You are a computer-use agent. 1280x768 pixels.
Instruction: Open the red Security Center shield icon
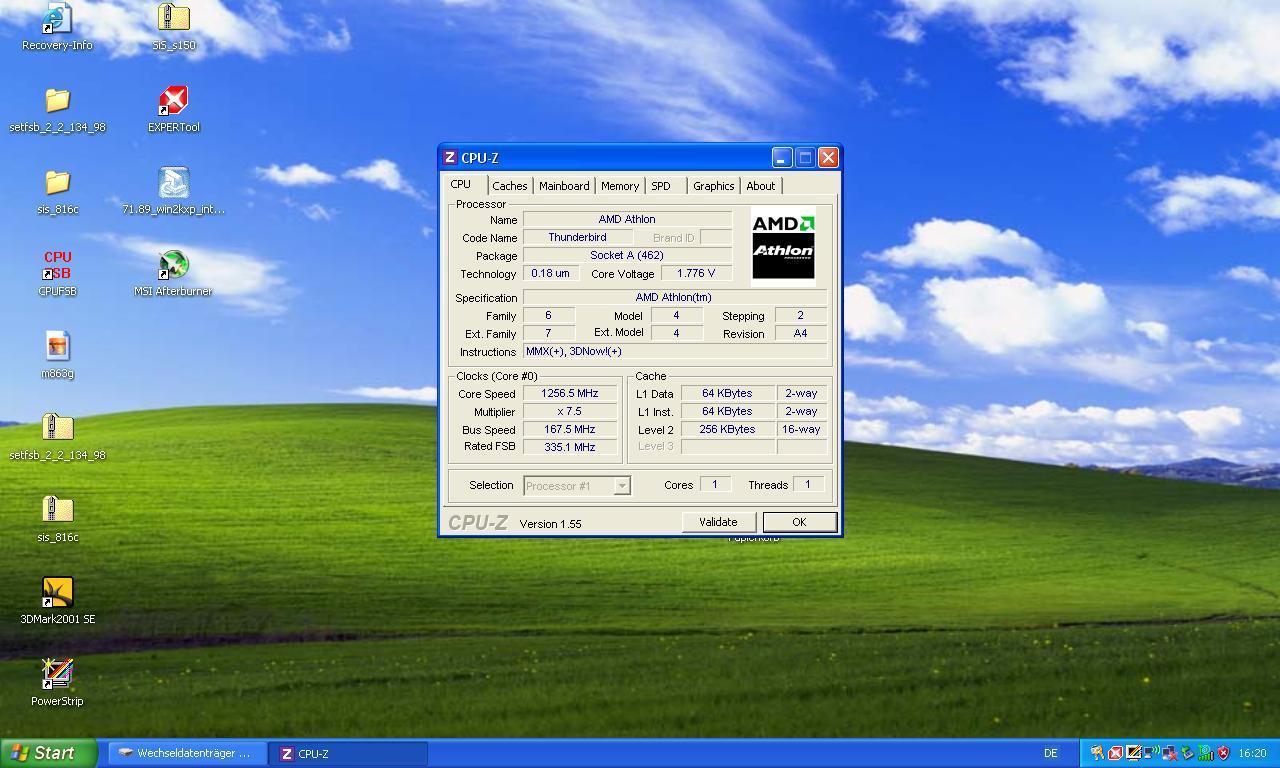(x=1223, y=753)
